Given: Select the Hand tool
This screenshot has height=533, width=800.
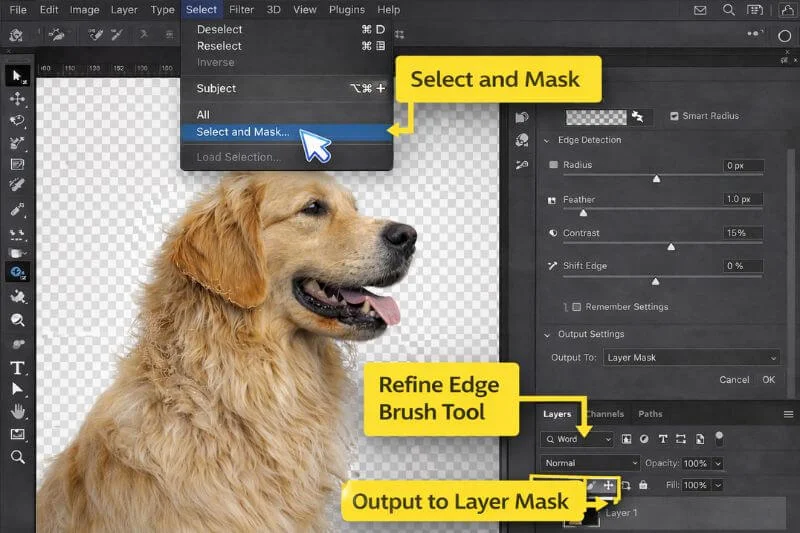Looking at the screenshot, I should click(17, 411).
